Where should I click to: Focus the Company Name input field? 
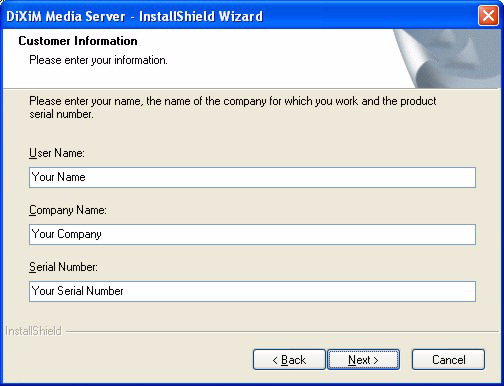252,234
